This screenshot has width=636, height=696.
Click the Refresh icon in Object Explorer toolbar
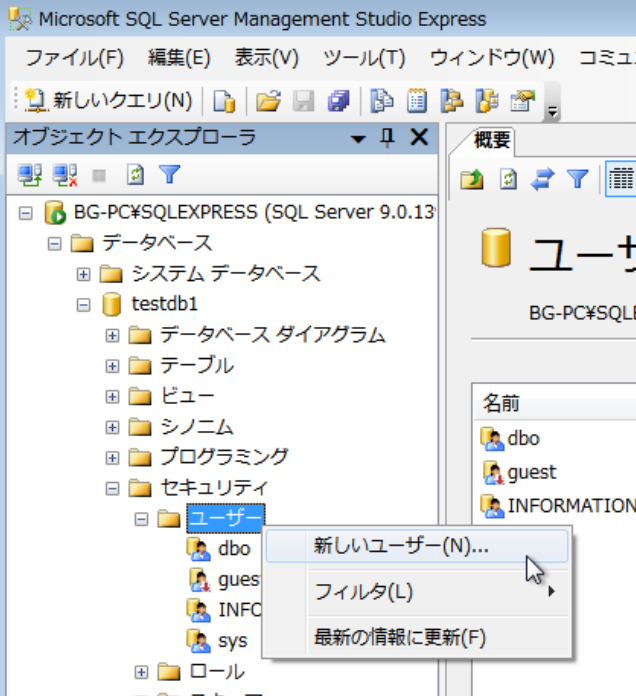pos(135,174)
